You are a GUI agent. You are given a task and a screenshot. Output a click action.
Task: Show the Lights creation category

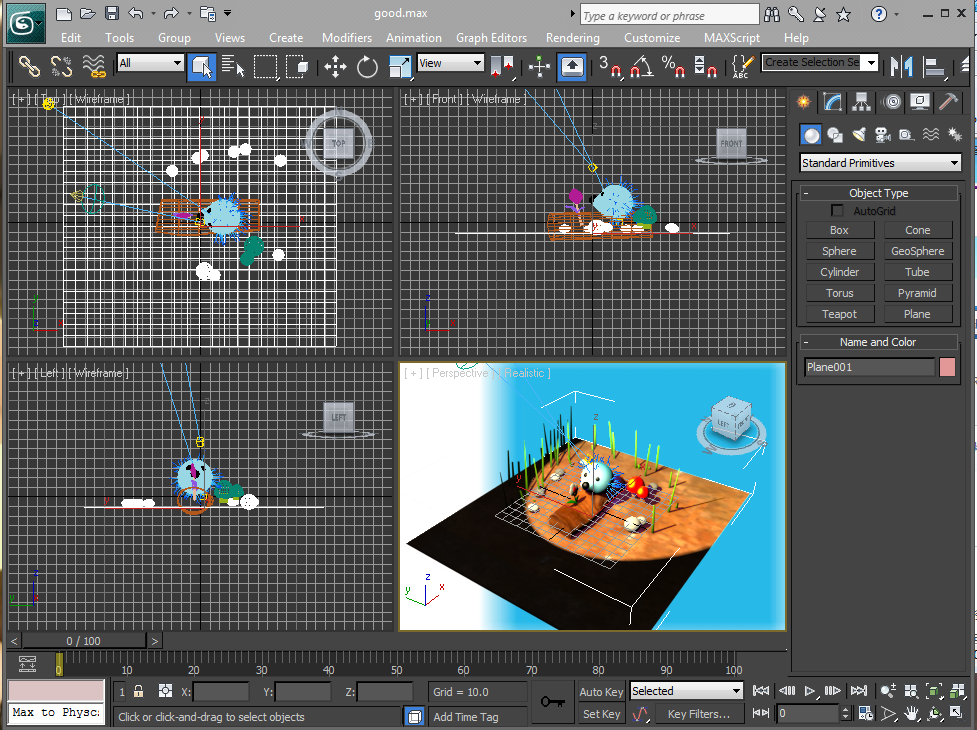(859, 135)
